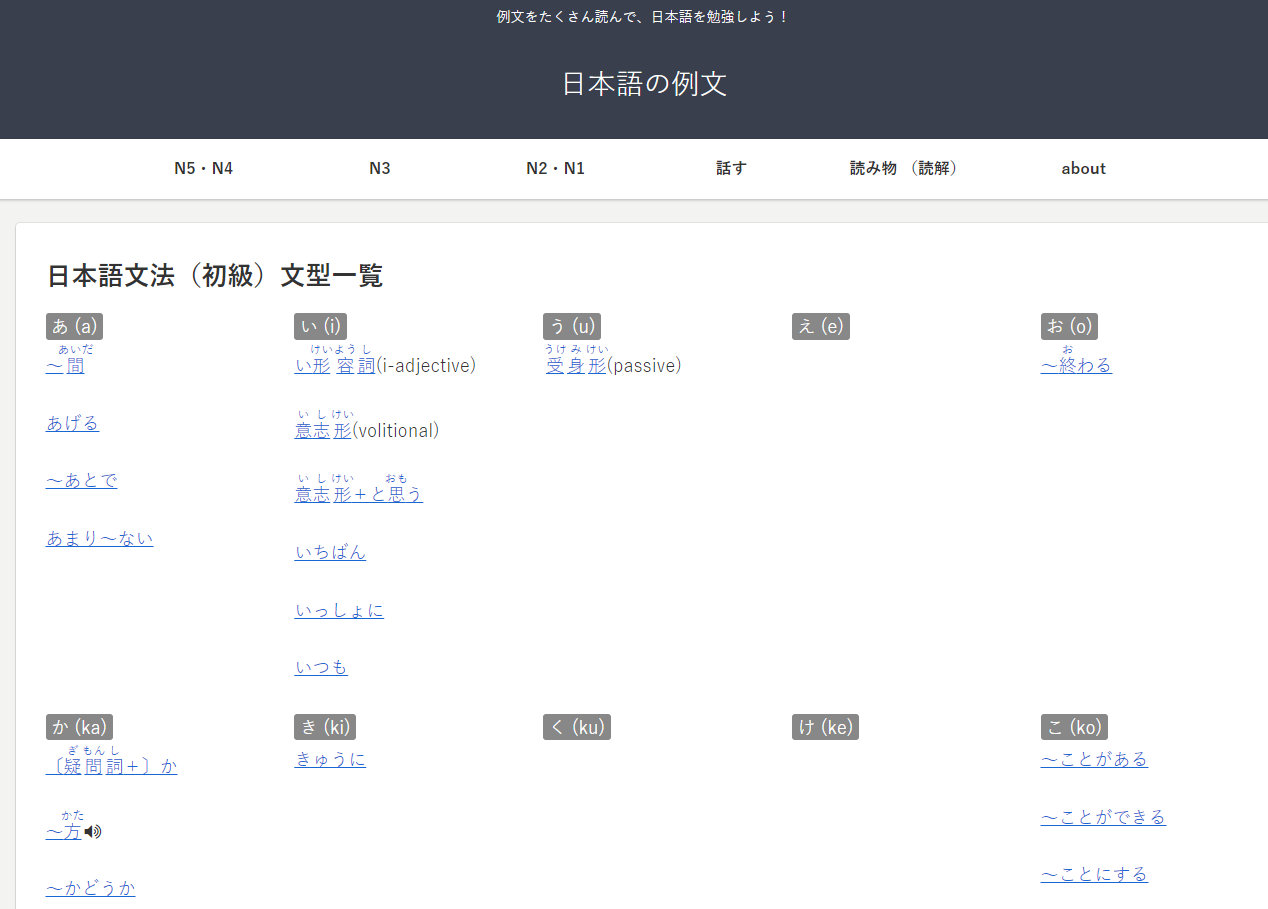Screen dimensions: 1268x909
Task: Open the 〜ことができる link
Action: coord(1103,817)
